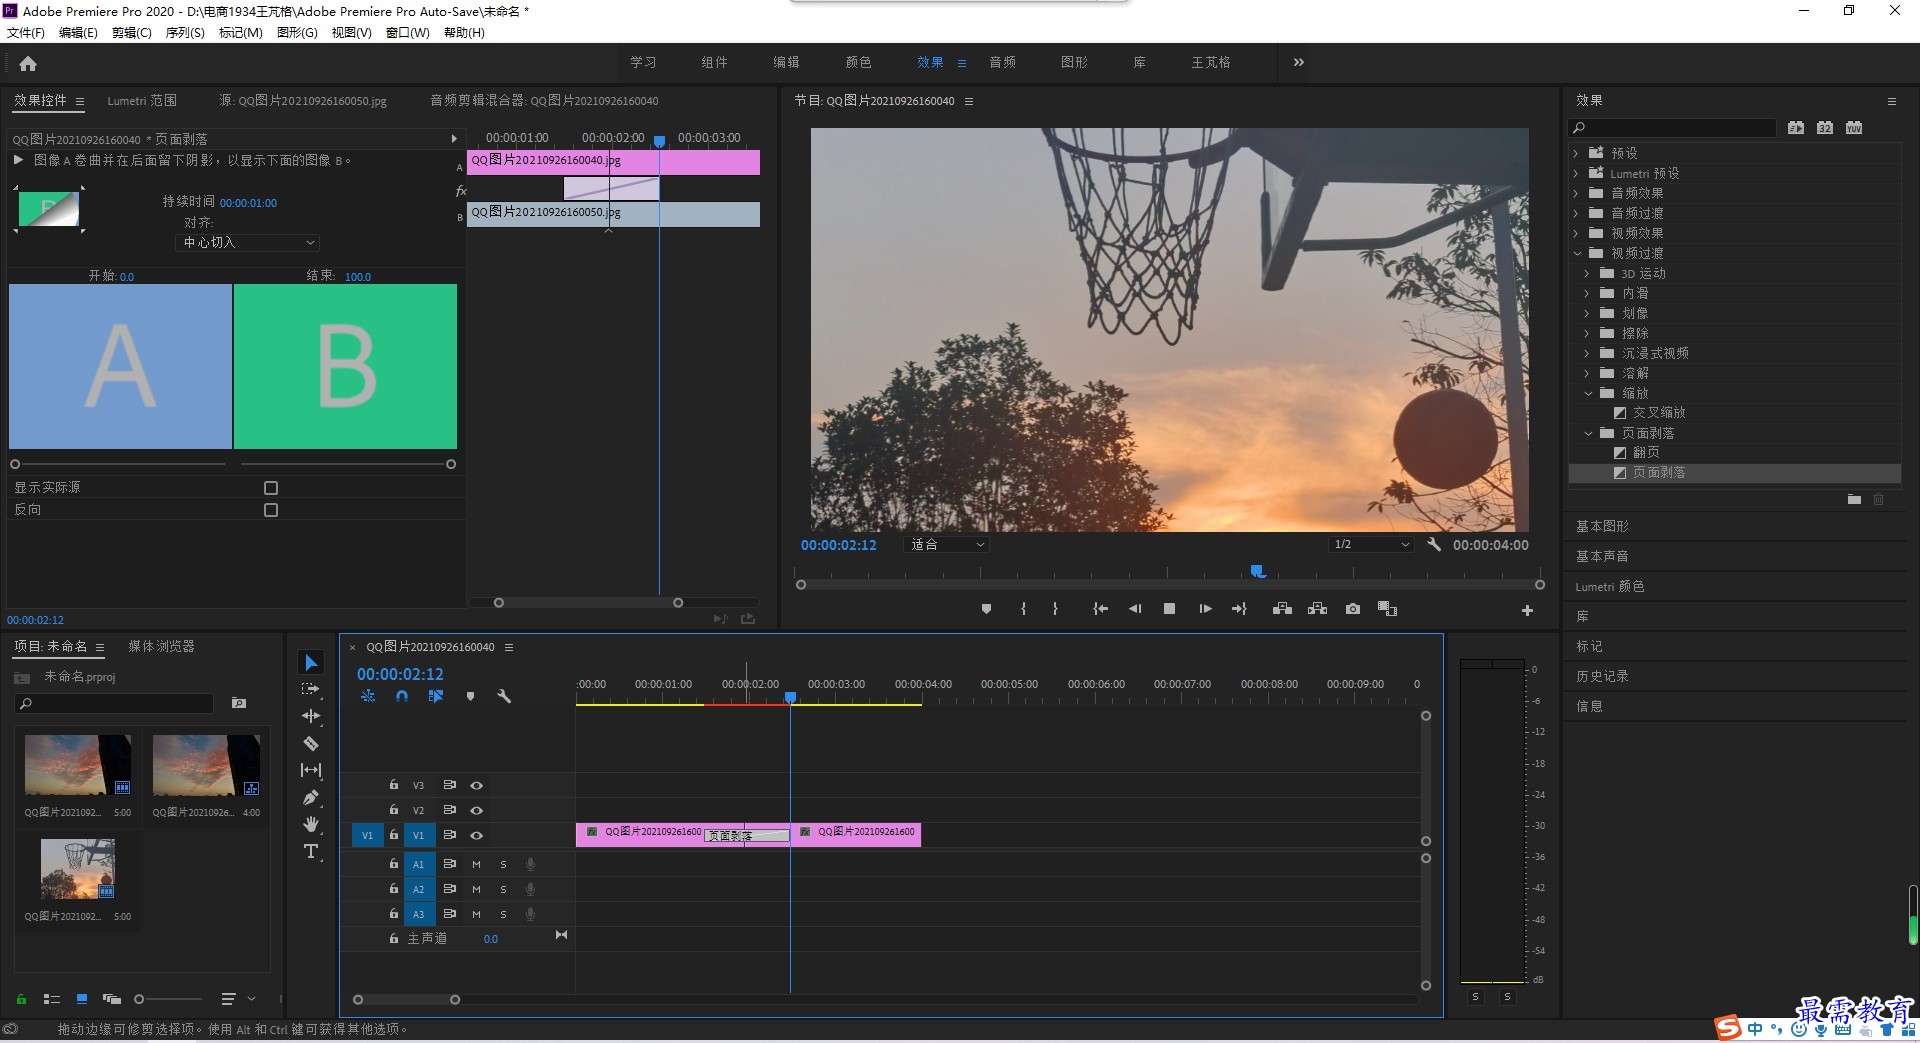Open the 1/2 playback resolution dropdown
Viewport: 1920px width, 1043px height.
[1371, 545]
